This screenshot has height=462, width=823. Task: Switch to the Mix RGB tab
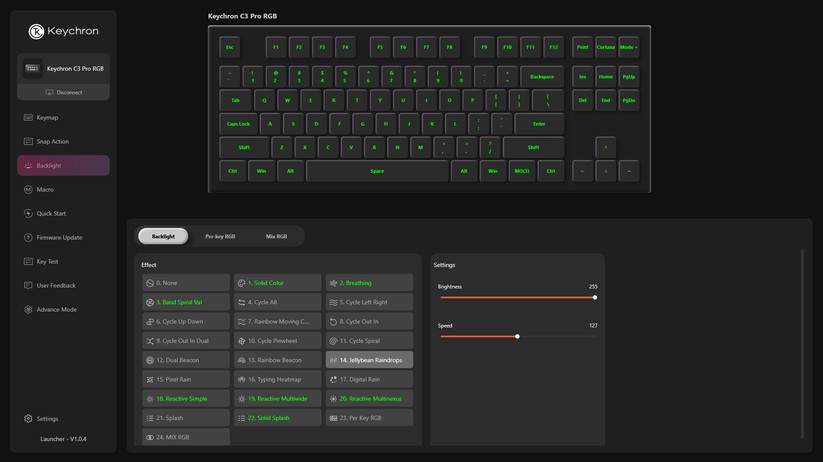pos(276,237)
